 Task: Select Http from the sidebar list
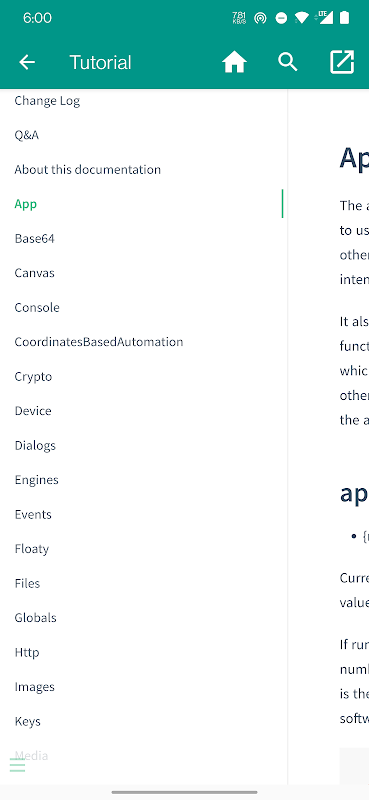point(27,652)
